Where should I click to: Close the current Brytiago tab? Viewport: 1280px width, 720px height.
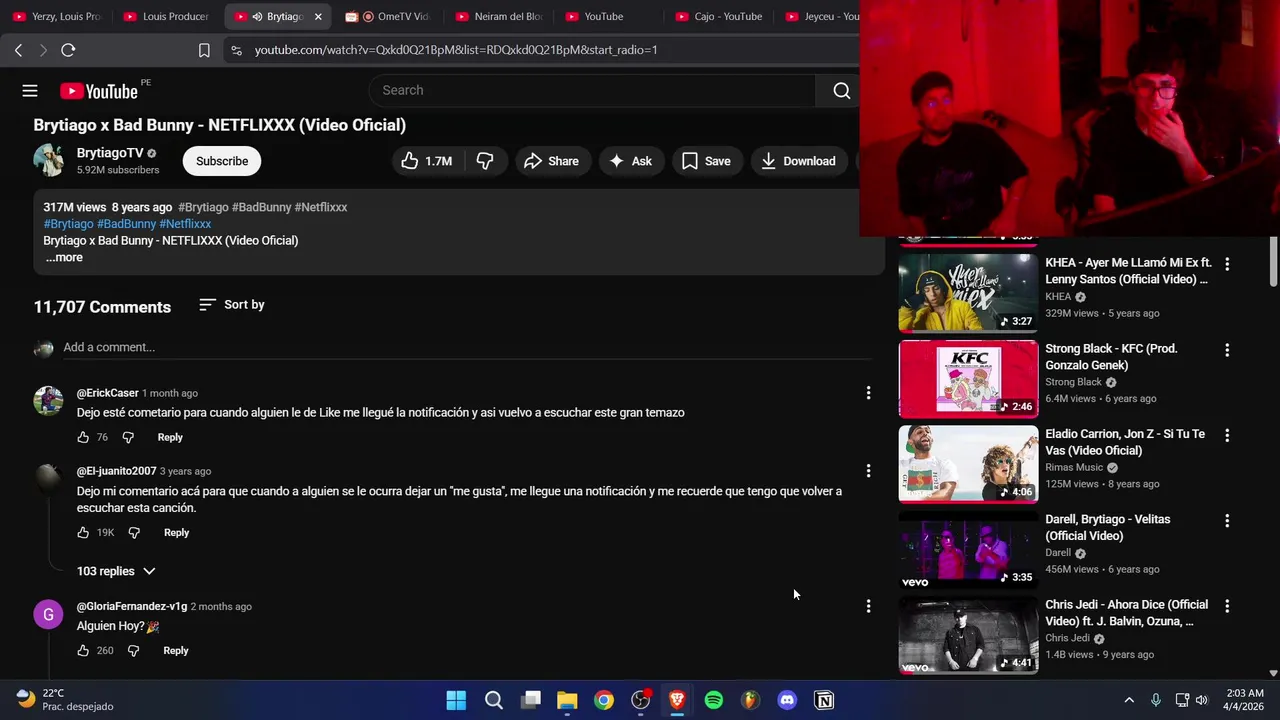point(318,17)
